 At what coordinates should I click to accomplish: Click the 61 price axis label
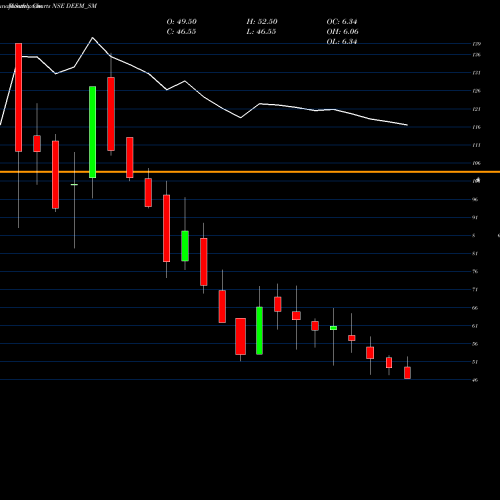coord(475,326)
